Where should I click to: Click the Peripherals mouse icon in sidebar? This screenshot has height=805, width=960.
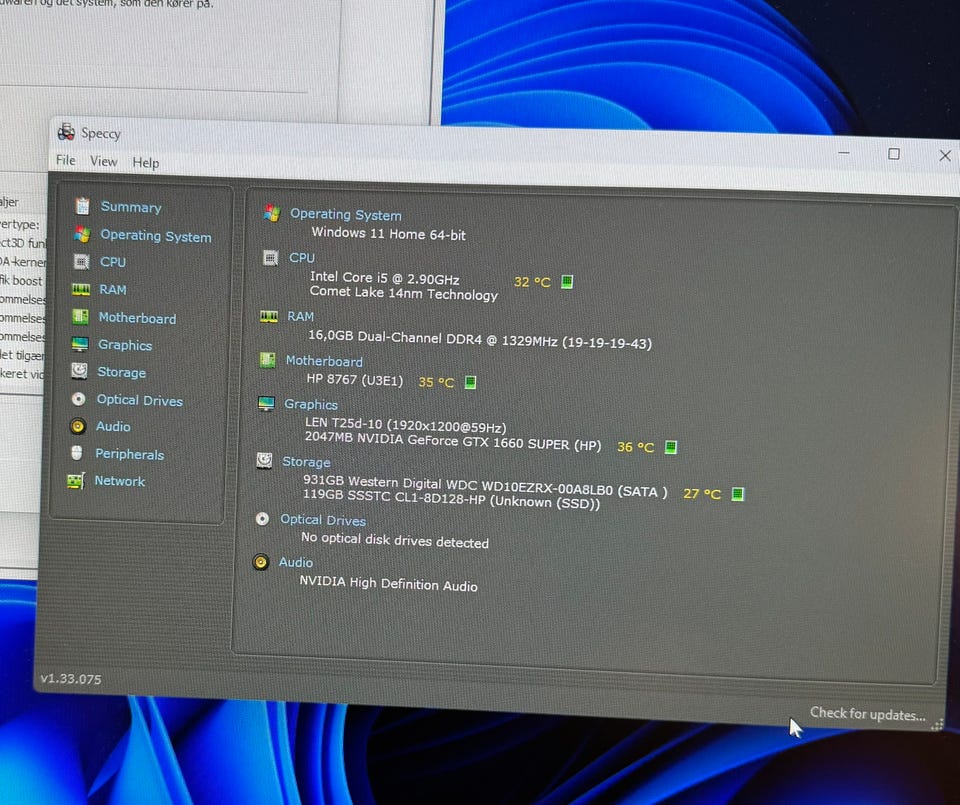77,453
